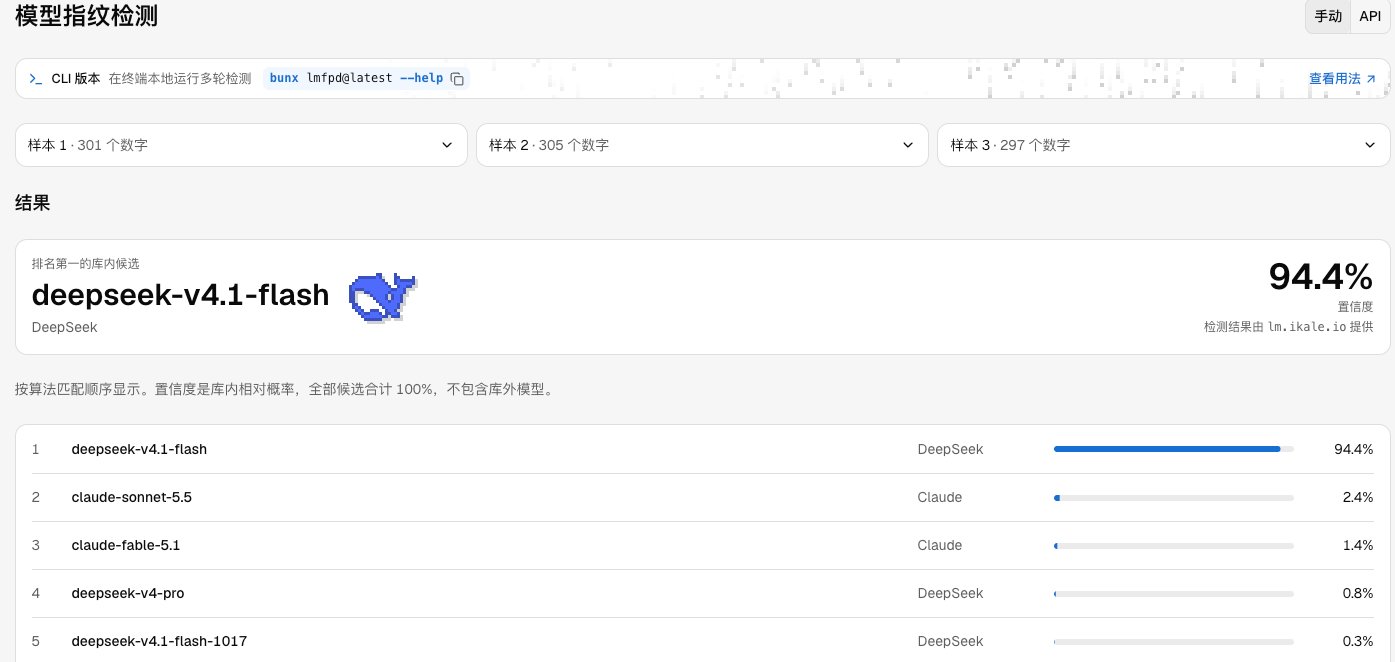This screenshot has width=1395, height=662.
Task: Click the 结果 section heading
Action: point(33,203)
